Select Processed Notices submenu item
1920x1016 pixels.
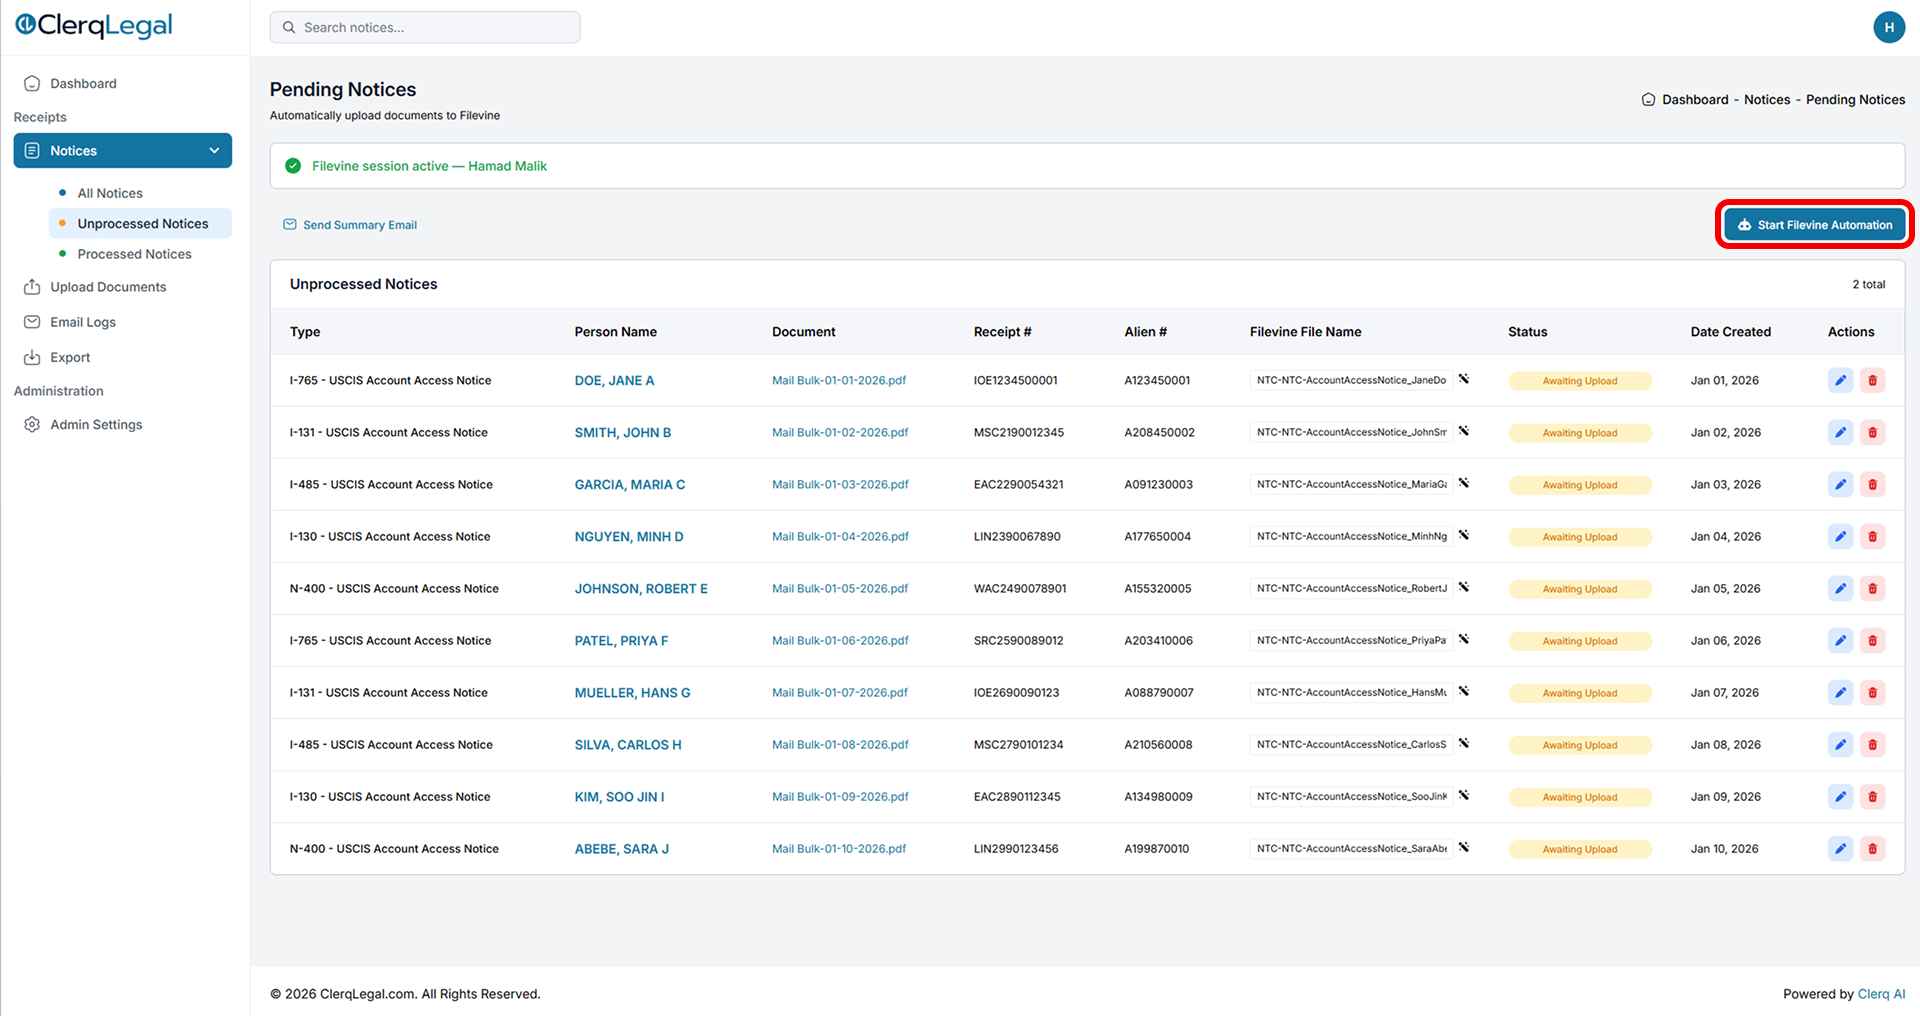134,254
